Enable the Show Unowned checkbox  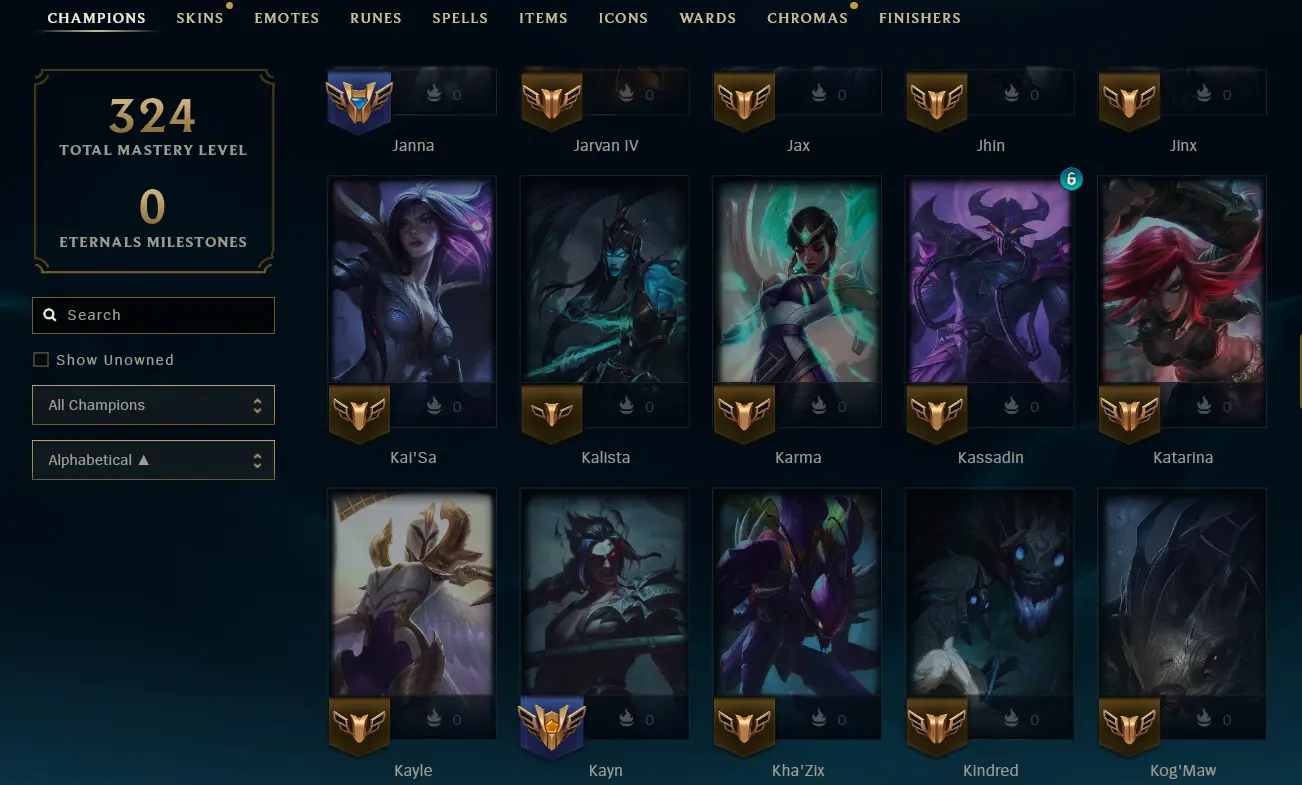(x=41, y=360)
